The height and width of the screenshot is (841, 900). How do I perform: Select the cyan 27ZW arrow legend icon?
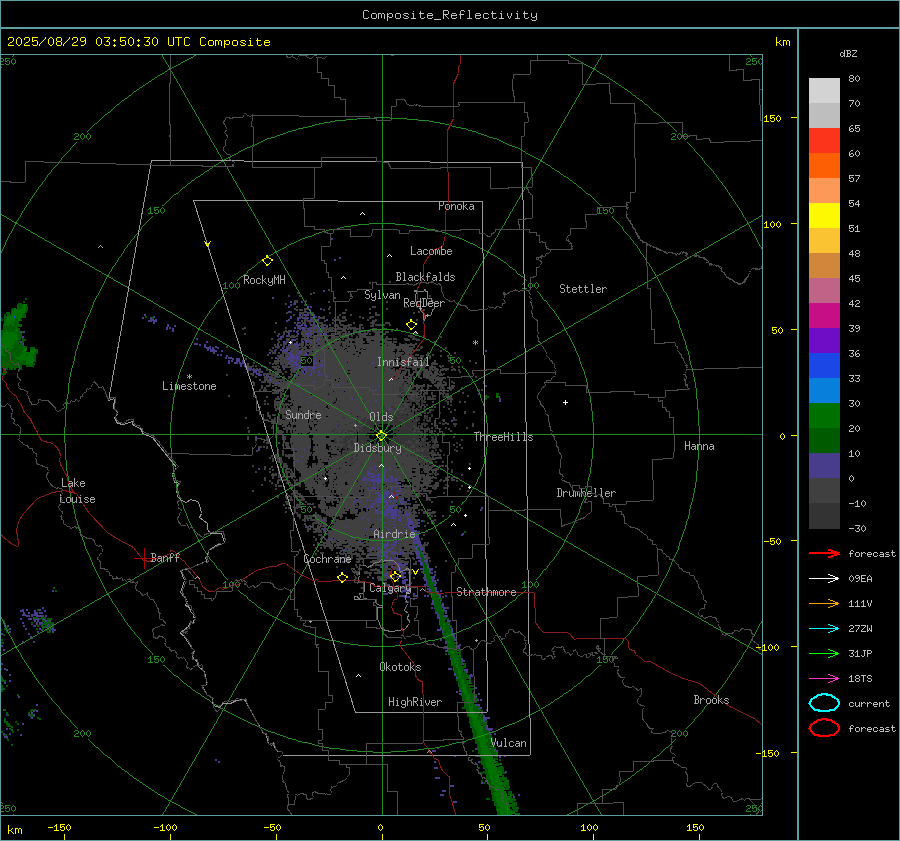tap(824, 629)
